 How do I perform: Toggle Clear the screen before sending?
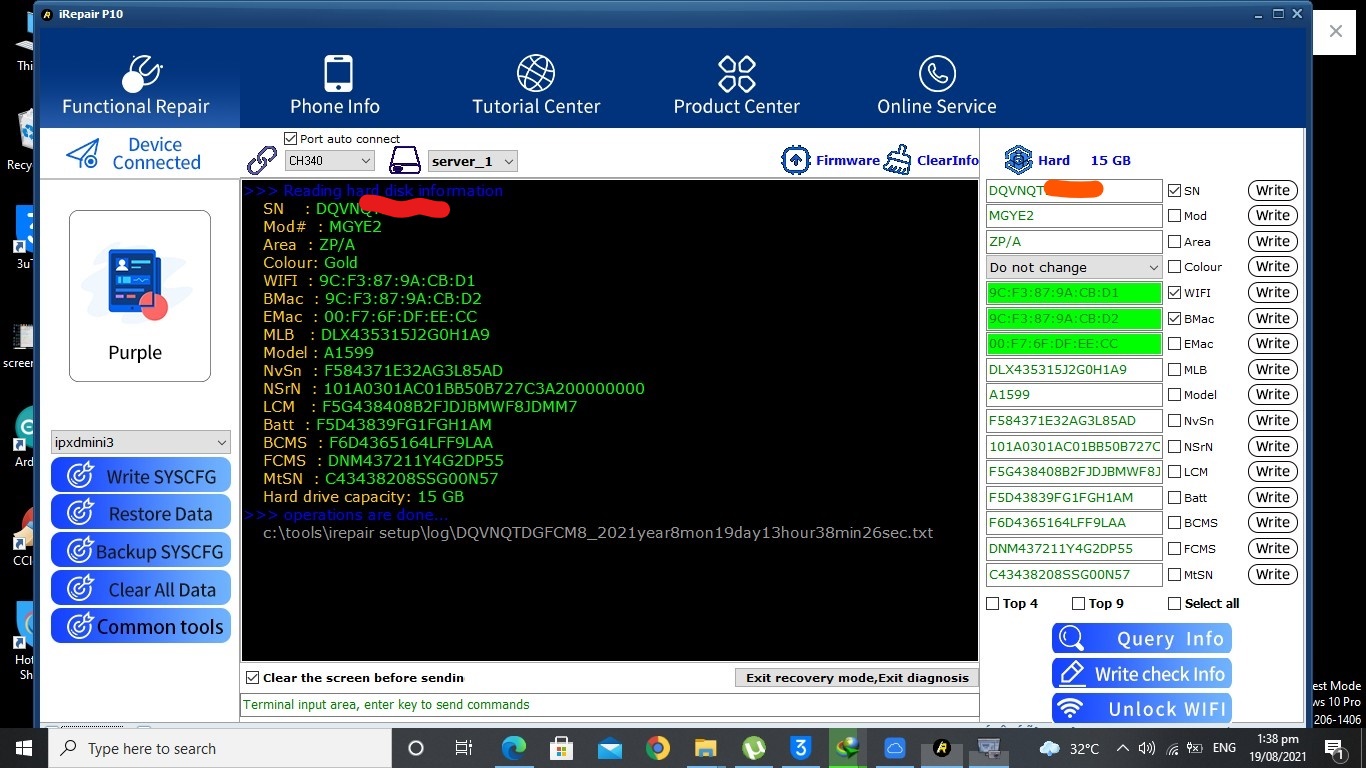tap(253, 678)
